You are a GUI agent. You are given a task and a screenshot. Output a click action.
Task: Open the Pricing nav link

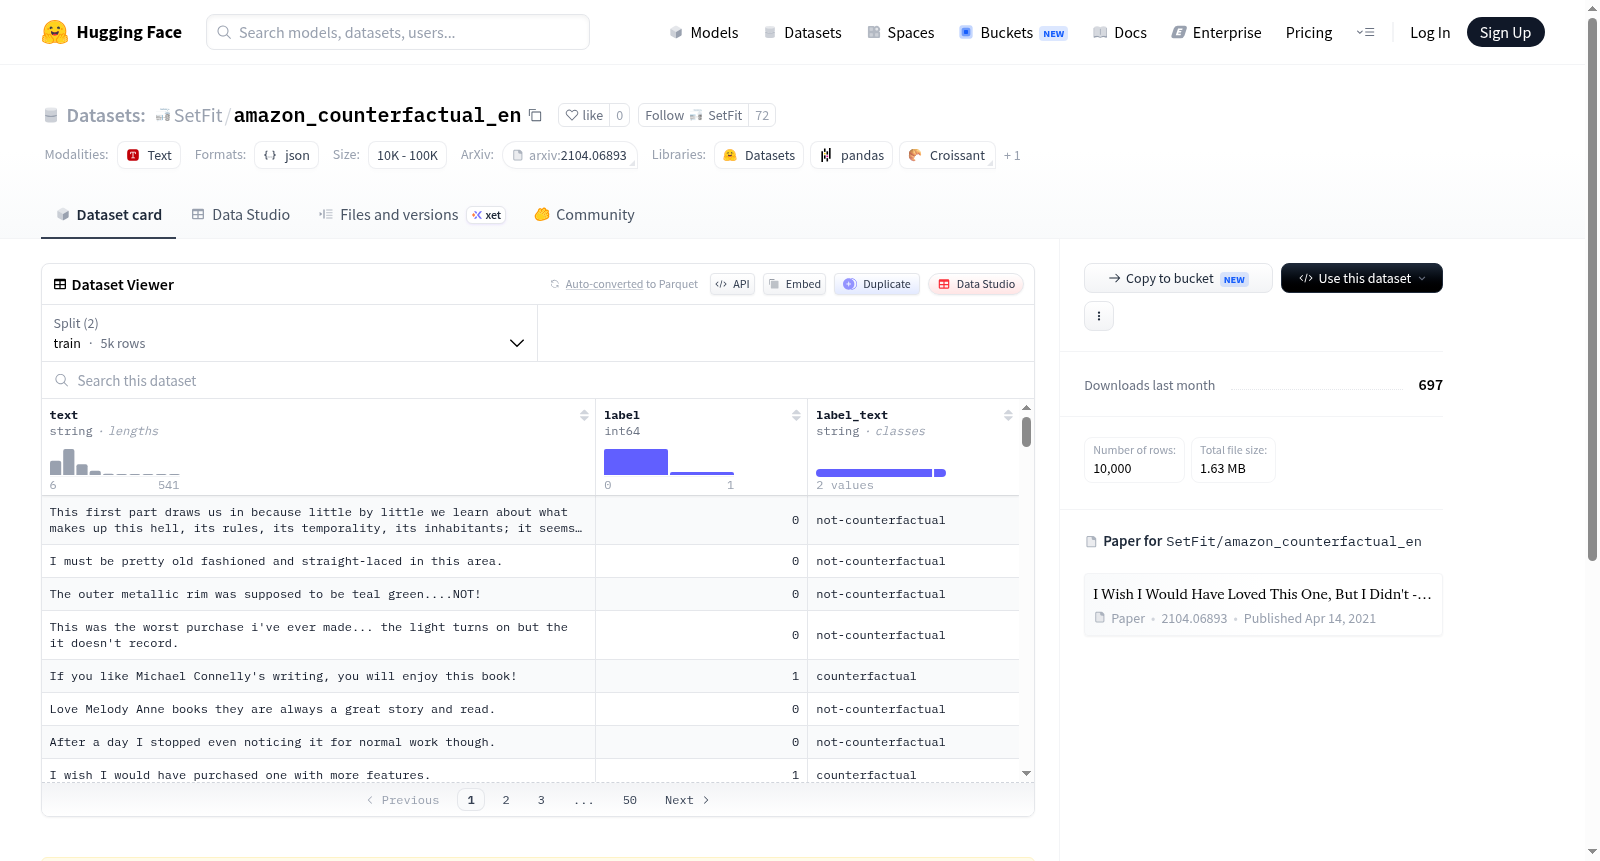[x=1308, y=32]
